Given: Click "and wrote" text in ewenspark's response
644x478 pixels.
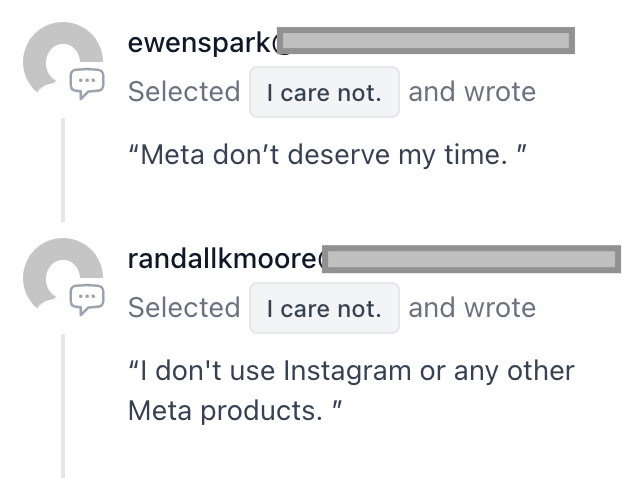Looking at the screenshot, I should [472, 92].
